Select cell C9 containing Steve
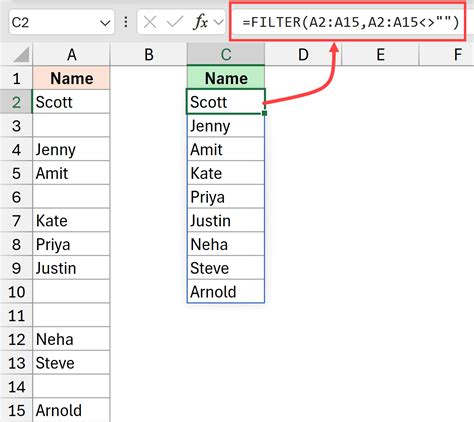Screen dimensions: 474x422 tap(226, 268)
